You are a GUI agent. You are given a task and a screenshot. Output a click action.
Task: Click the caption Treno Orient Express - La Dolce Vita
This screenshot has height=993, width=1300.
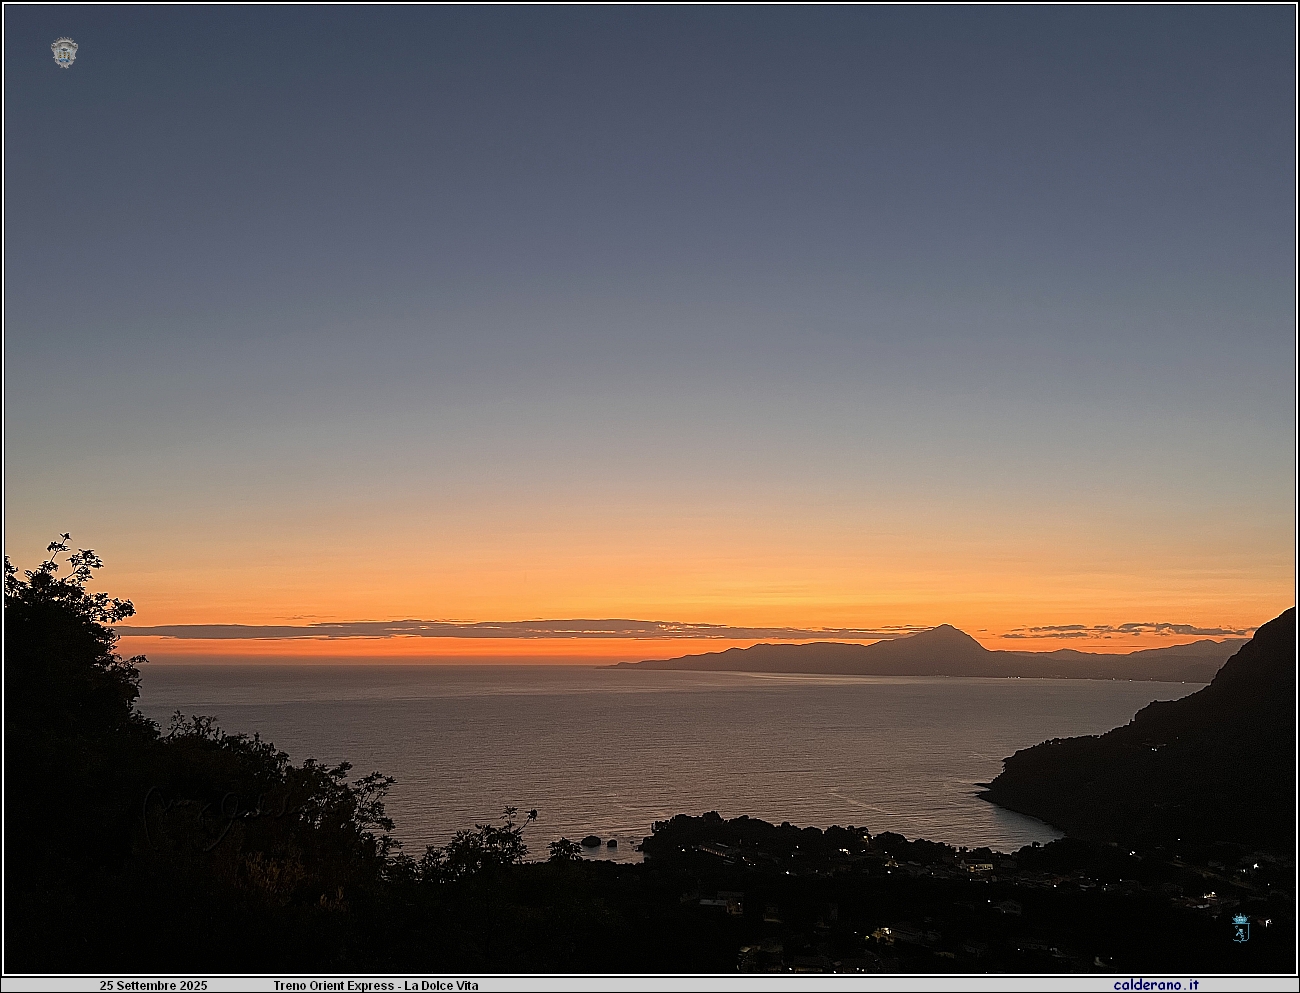(376, 986)
